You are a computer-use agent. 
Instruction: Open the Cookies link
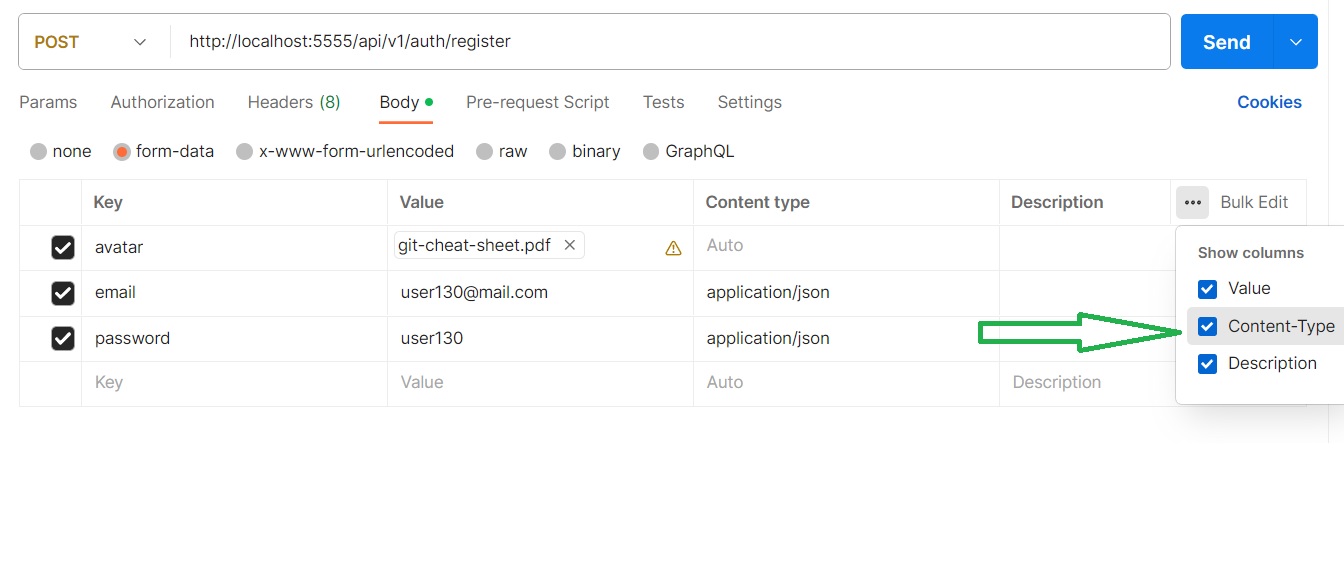tap(1269, 102)
